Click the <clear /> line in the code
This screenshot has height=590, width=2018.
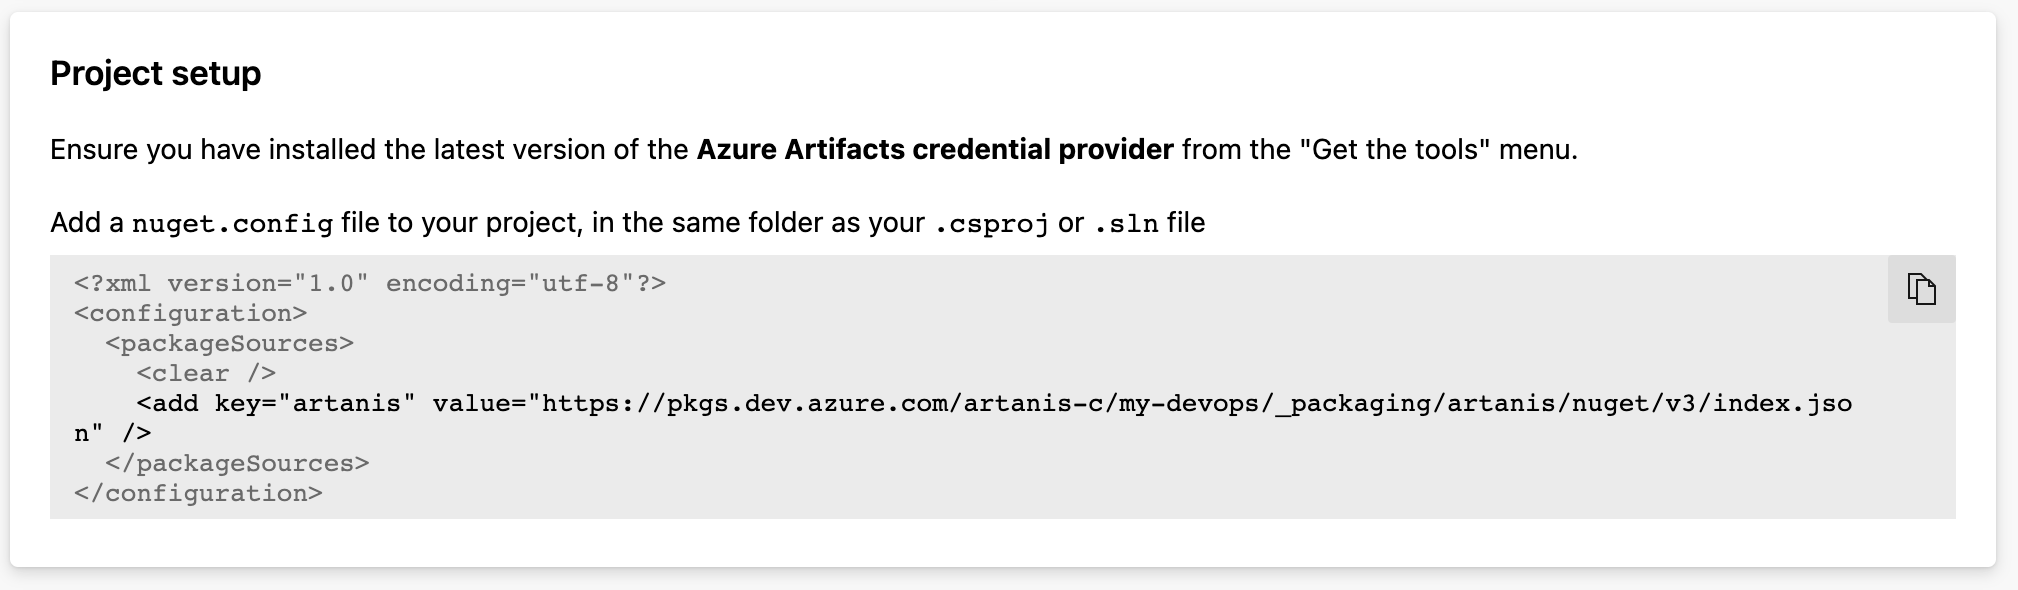click(206, 374)
